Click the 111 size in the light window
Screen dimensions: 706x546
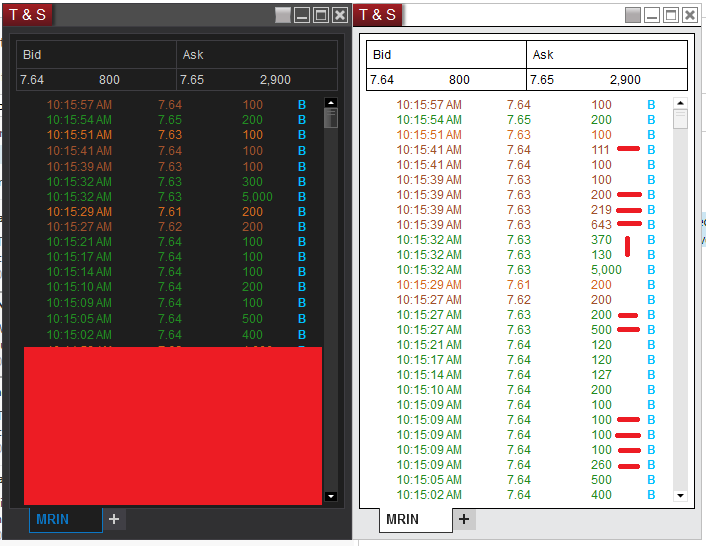click(601, 150)
